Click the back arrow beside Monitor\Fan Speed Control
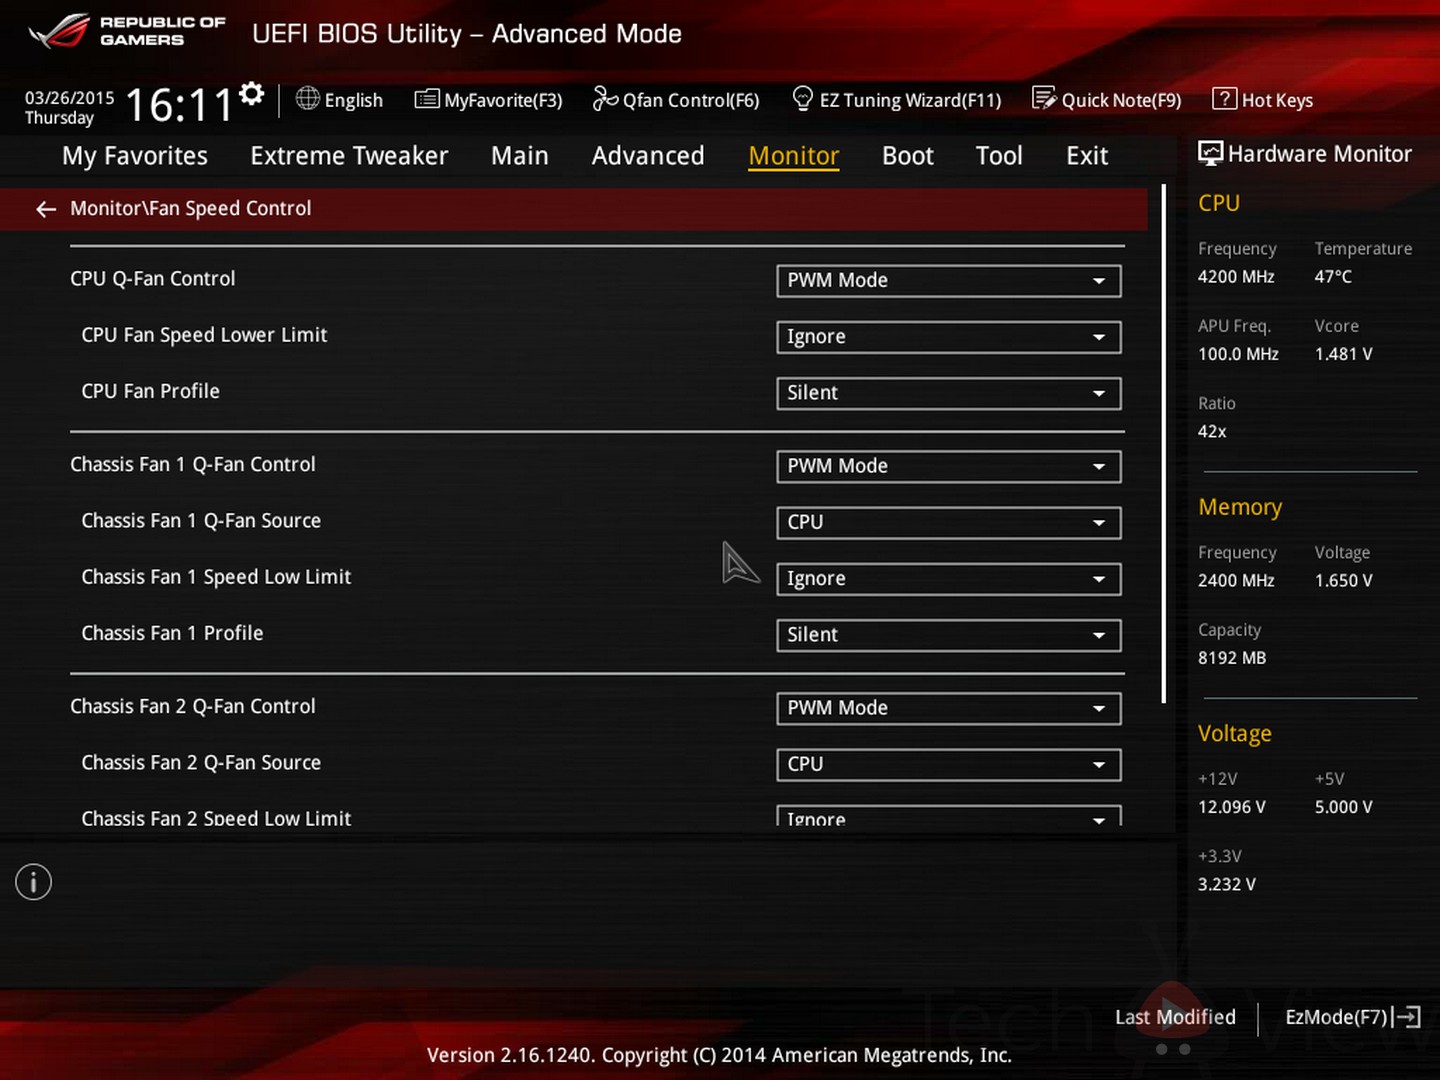 click(x=46, y=208)
